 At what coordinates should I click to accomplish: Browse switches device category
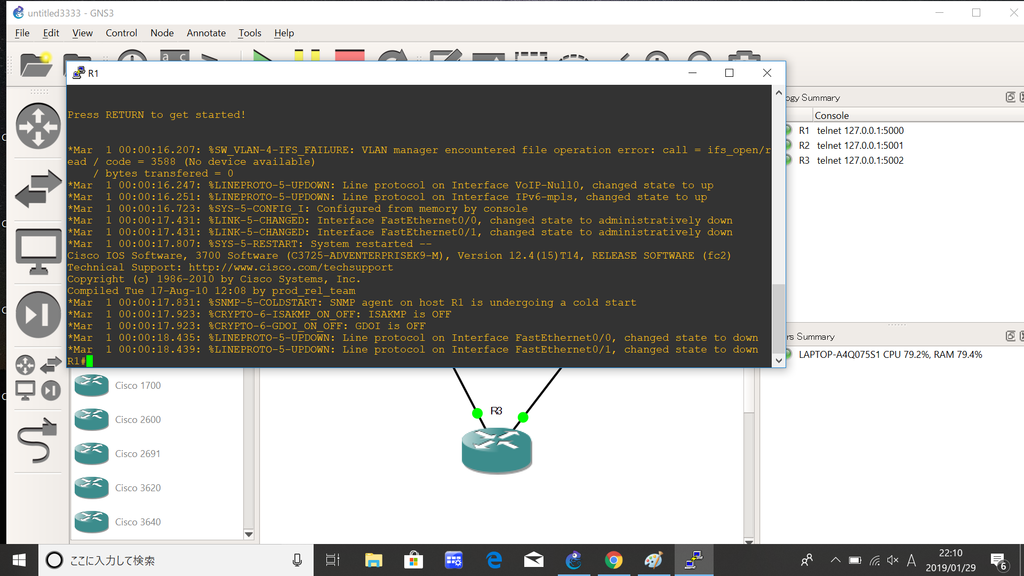coord(38,189)
